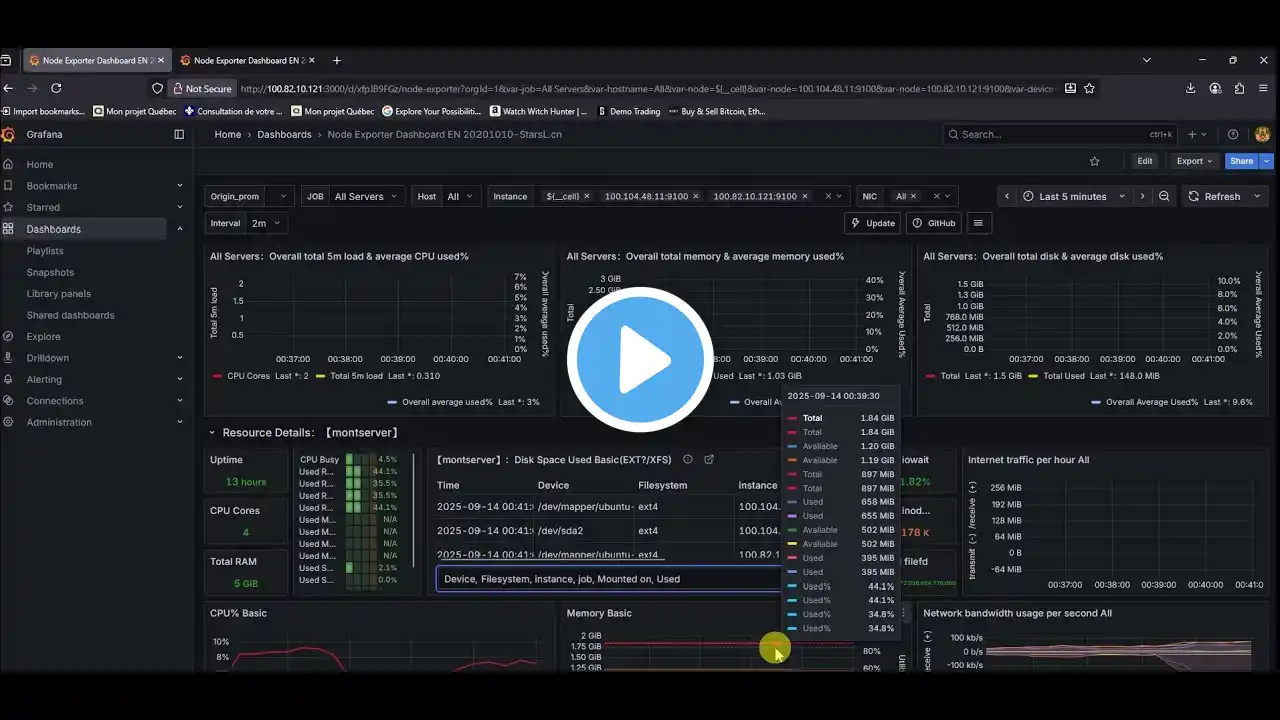Go to Dashboards breadcrumb

pyautogui.click(x=284, y=134)
